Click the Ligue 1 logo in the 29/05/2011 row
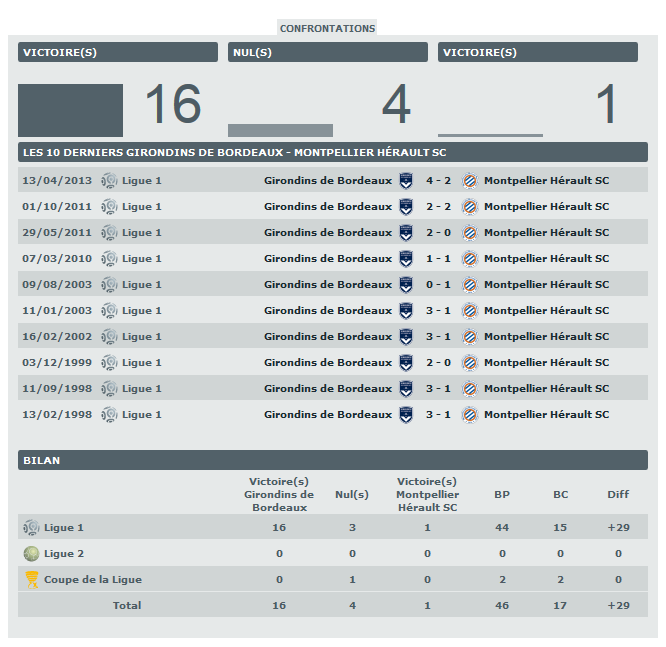Image resolution: width=666 pixels, height=647 pixels. 109,233
